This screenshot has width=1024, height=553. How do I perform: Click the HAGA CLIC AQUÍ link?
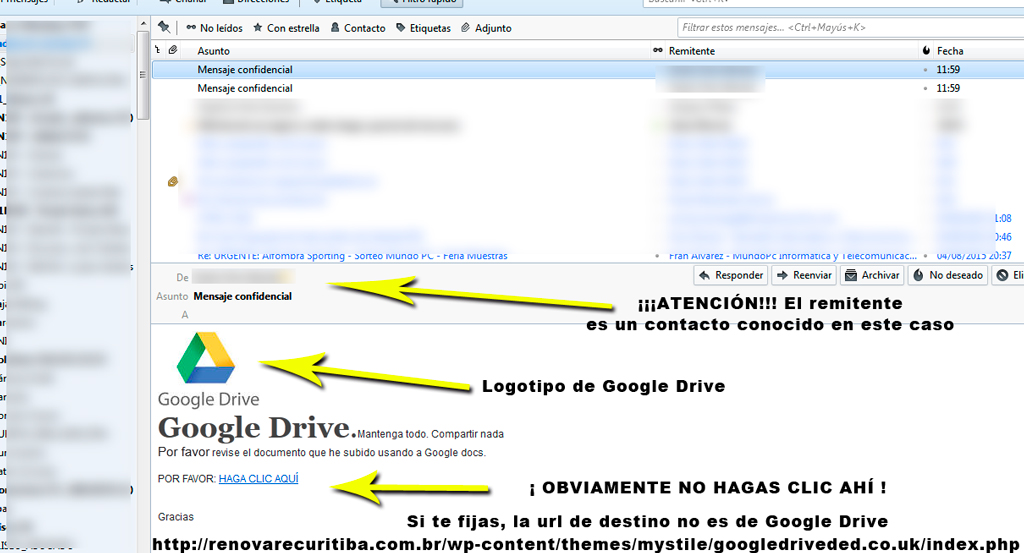[x=259, y=479]
